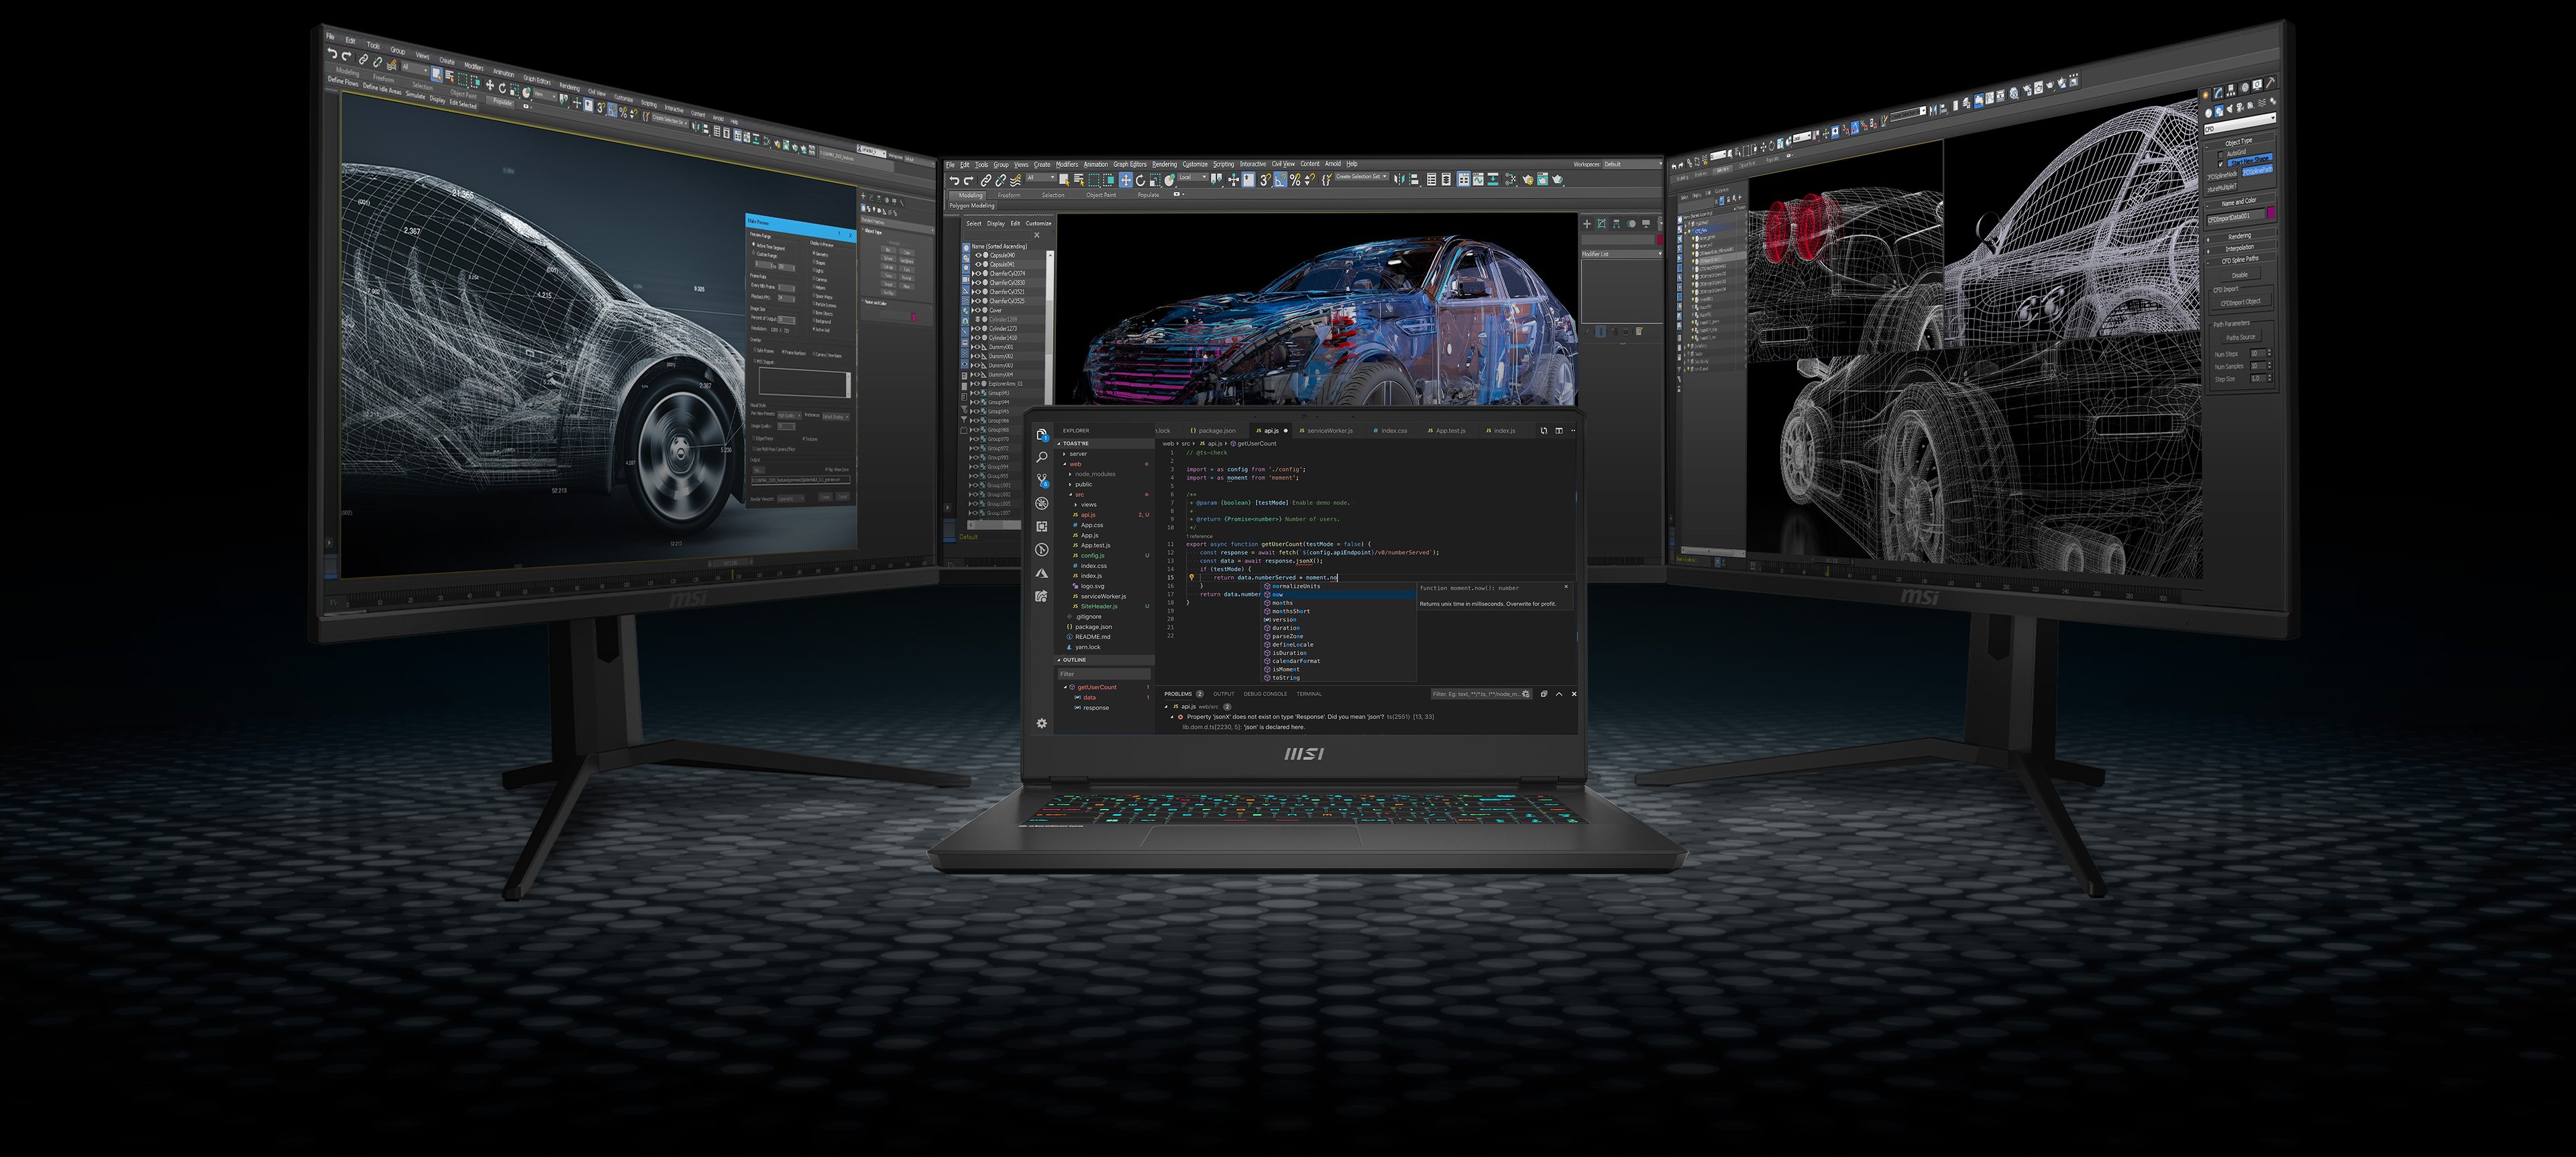
Task: Hide Cylinder1273 via its eye icon
Action: 978,328
